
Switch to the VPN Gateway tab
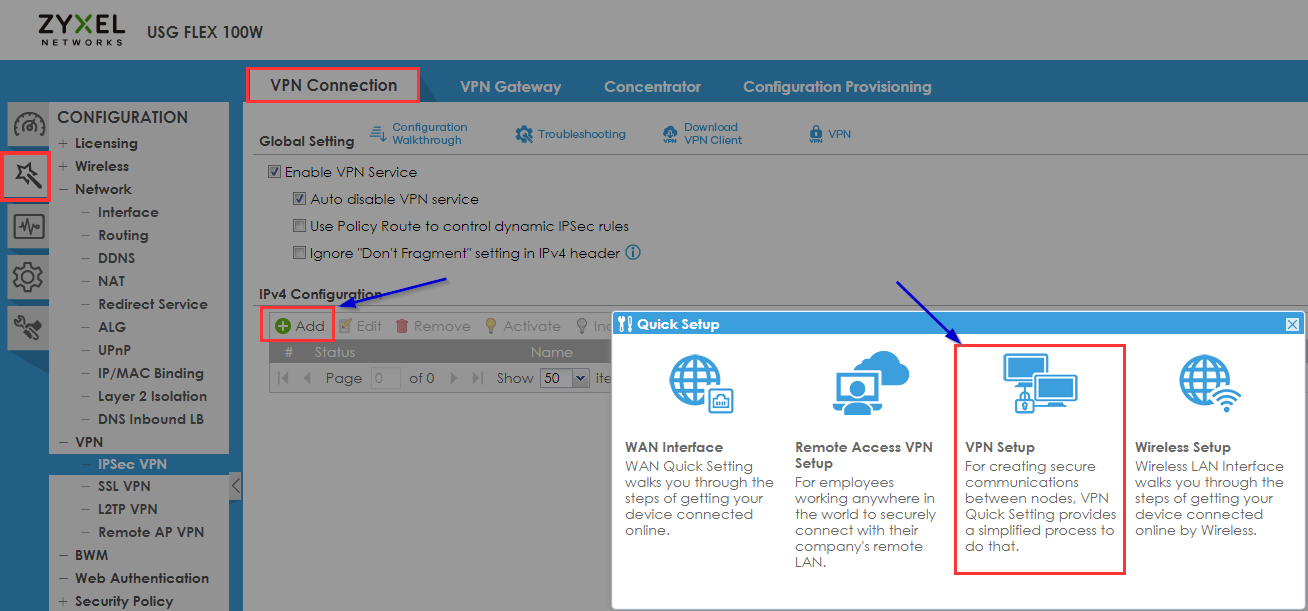pos(510,86)
